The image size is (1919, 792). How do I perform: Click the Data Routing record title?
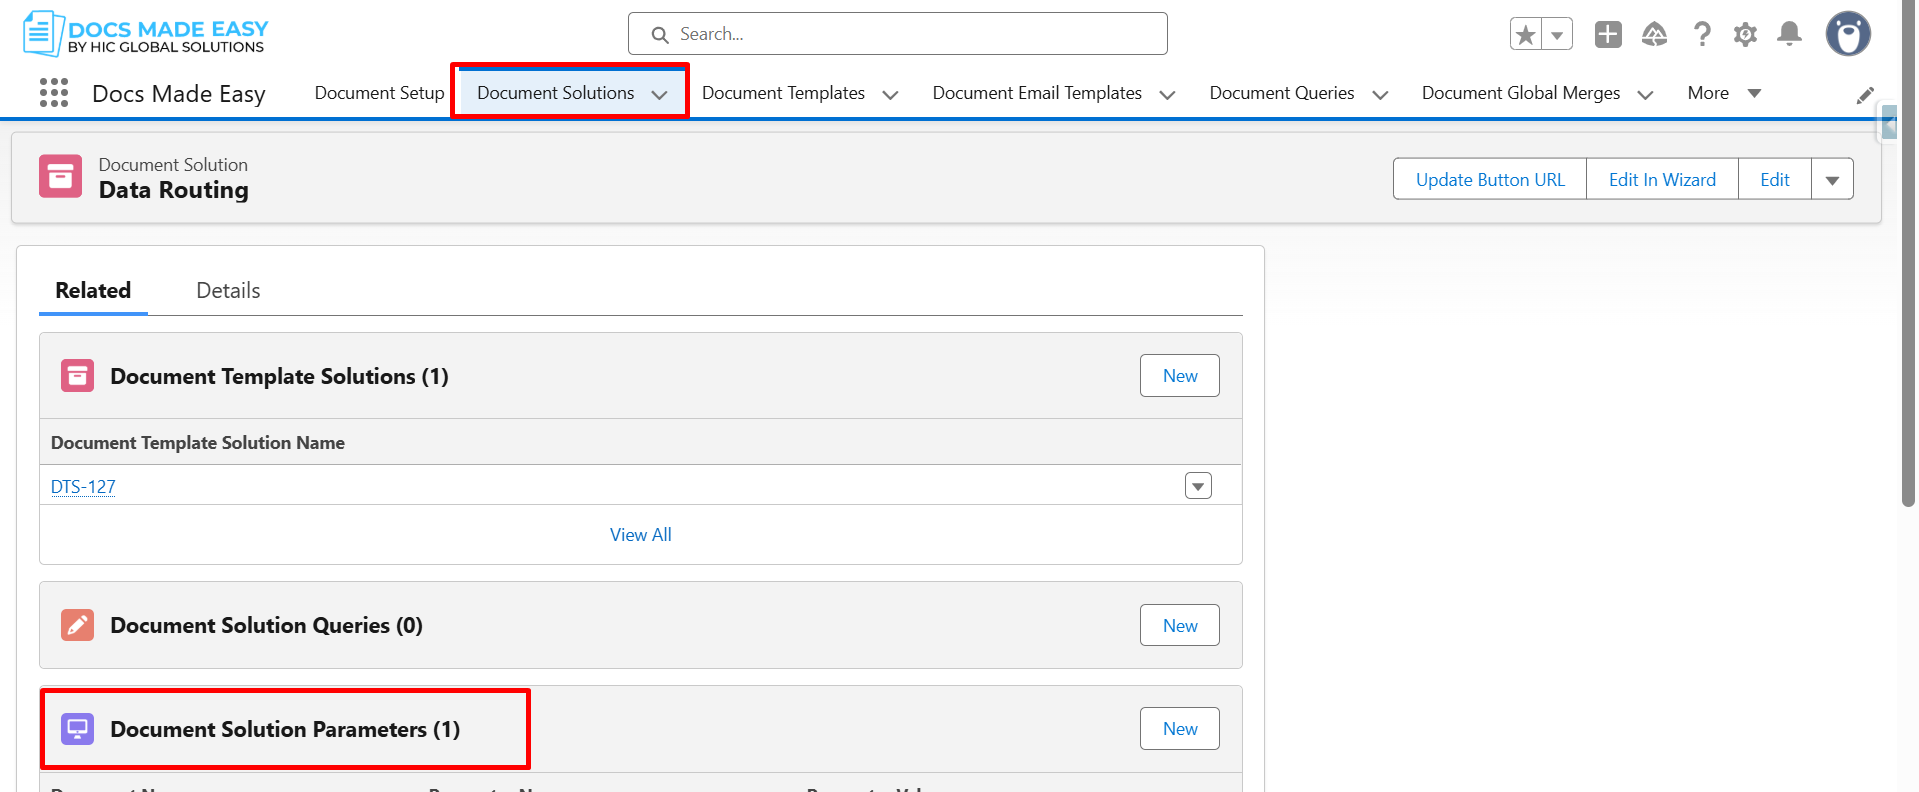tap(174, 190)
